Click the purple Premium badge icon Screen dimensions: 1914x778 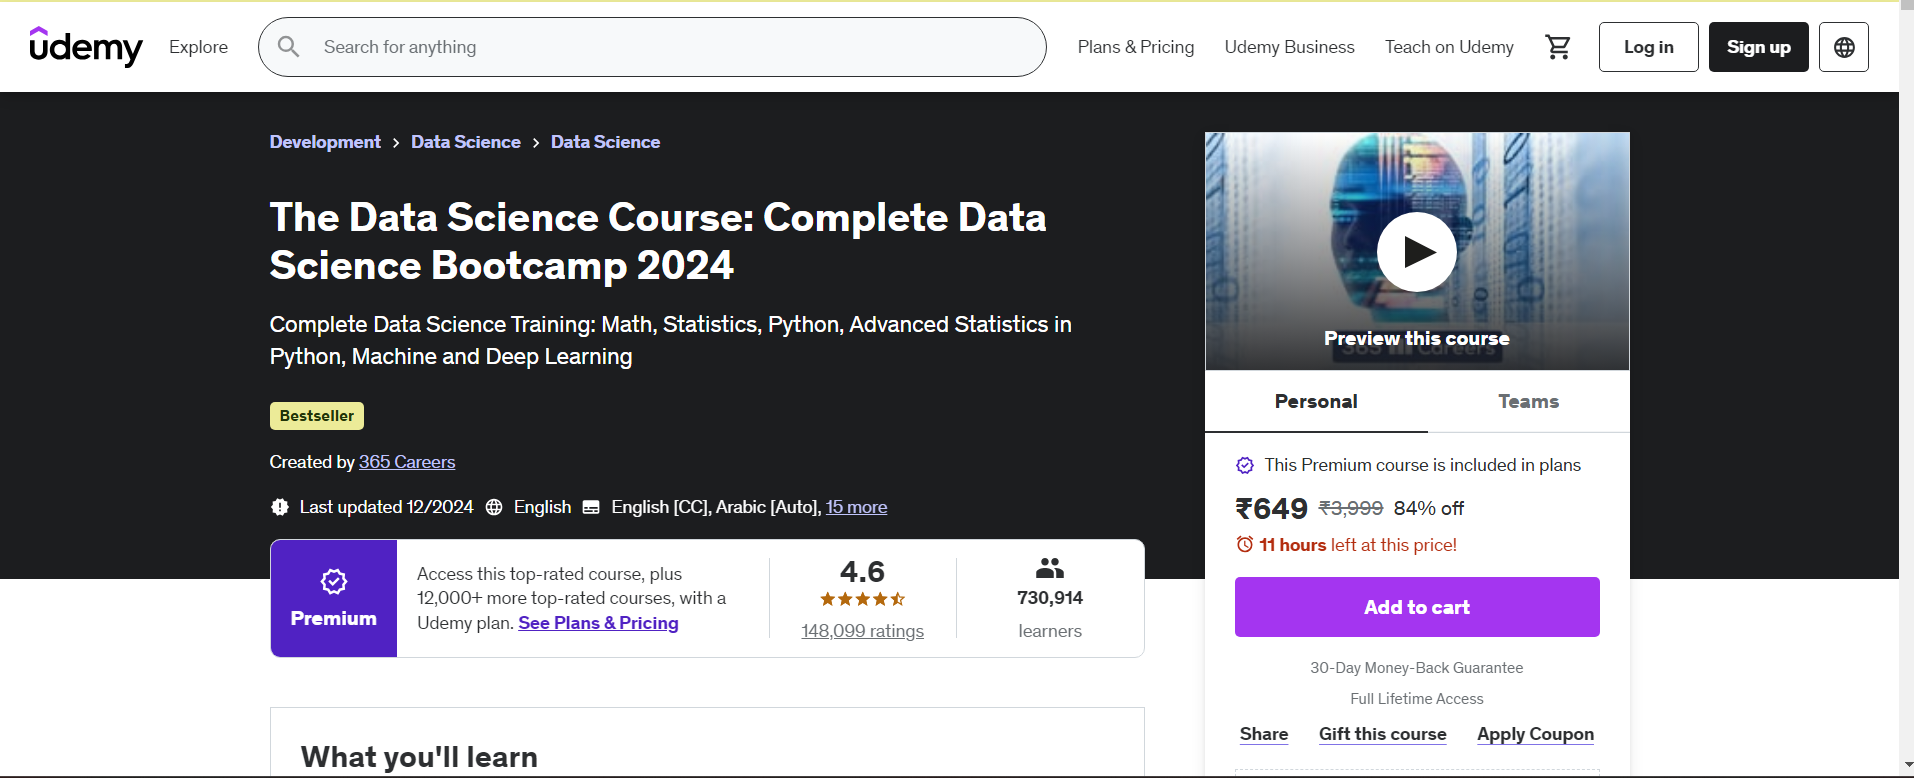(333, 582)
